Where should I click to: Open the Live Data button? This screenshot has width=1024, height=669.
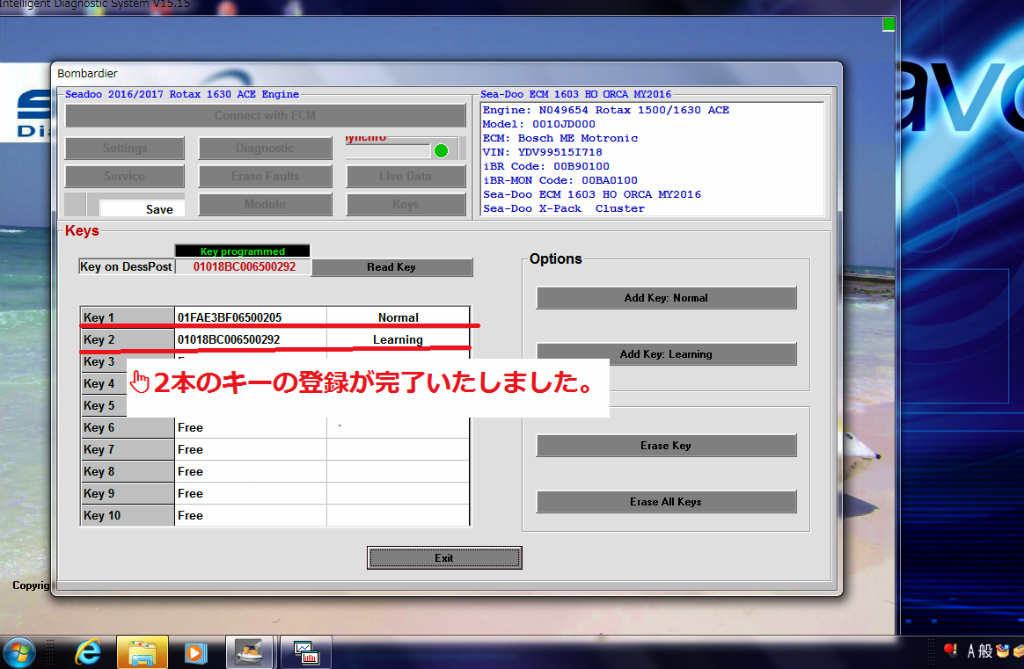(406, 176)
